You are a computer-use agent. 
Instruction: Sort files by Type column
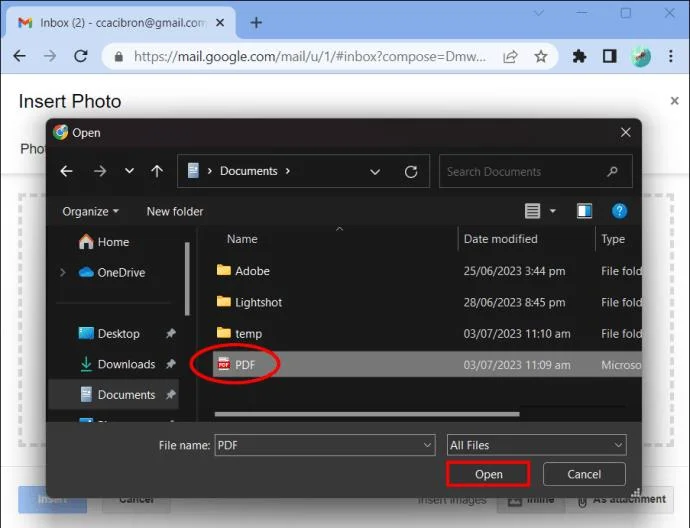(x=613, y=239)
